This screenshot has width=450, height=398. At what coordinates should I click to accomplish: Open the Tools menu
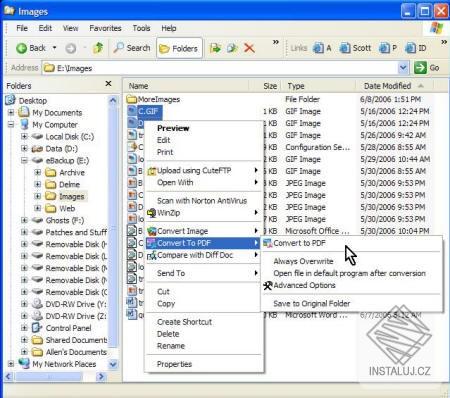click(x=141, y=28)
